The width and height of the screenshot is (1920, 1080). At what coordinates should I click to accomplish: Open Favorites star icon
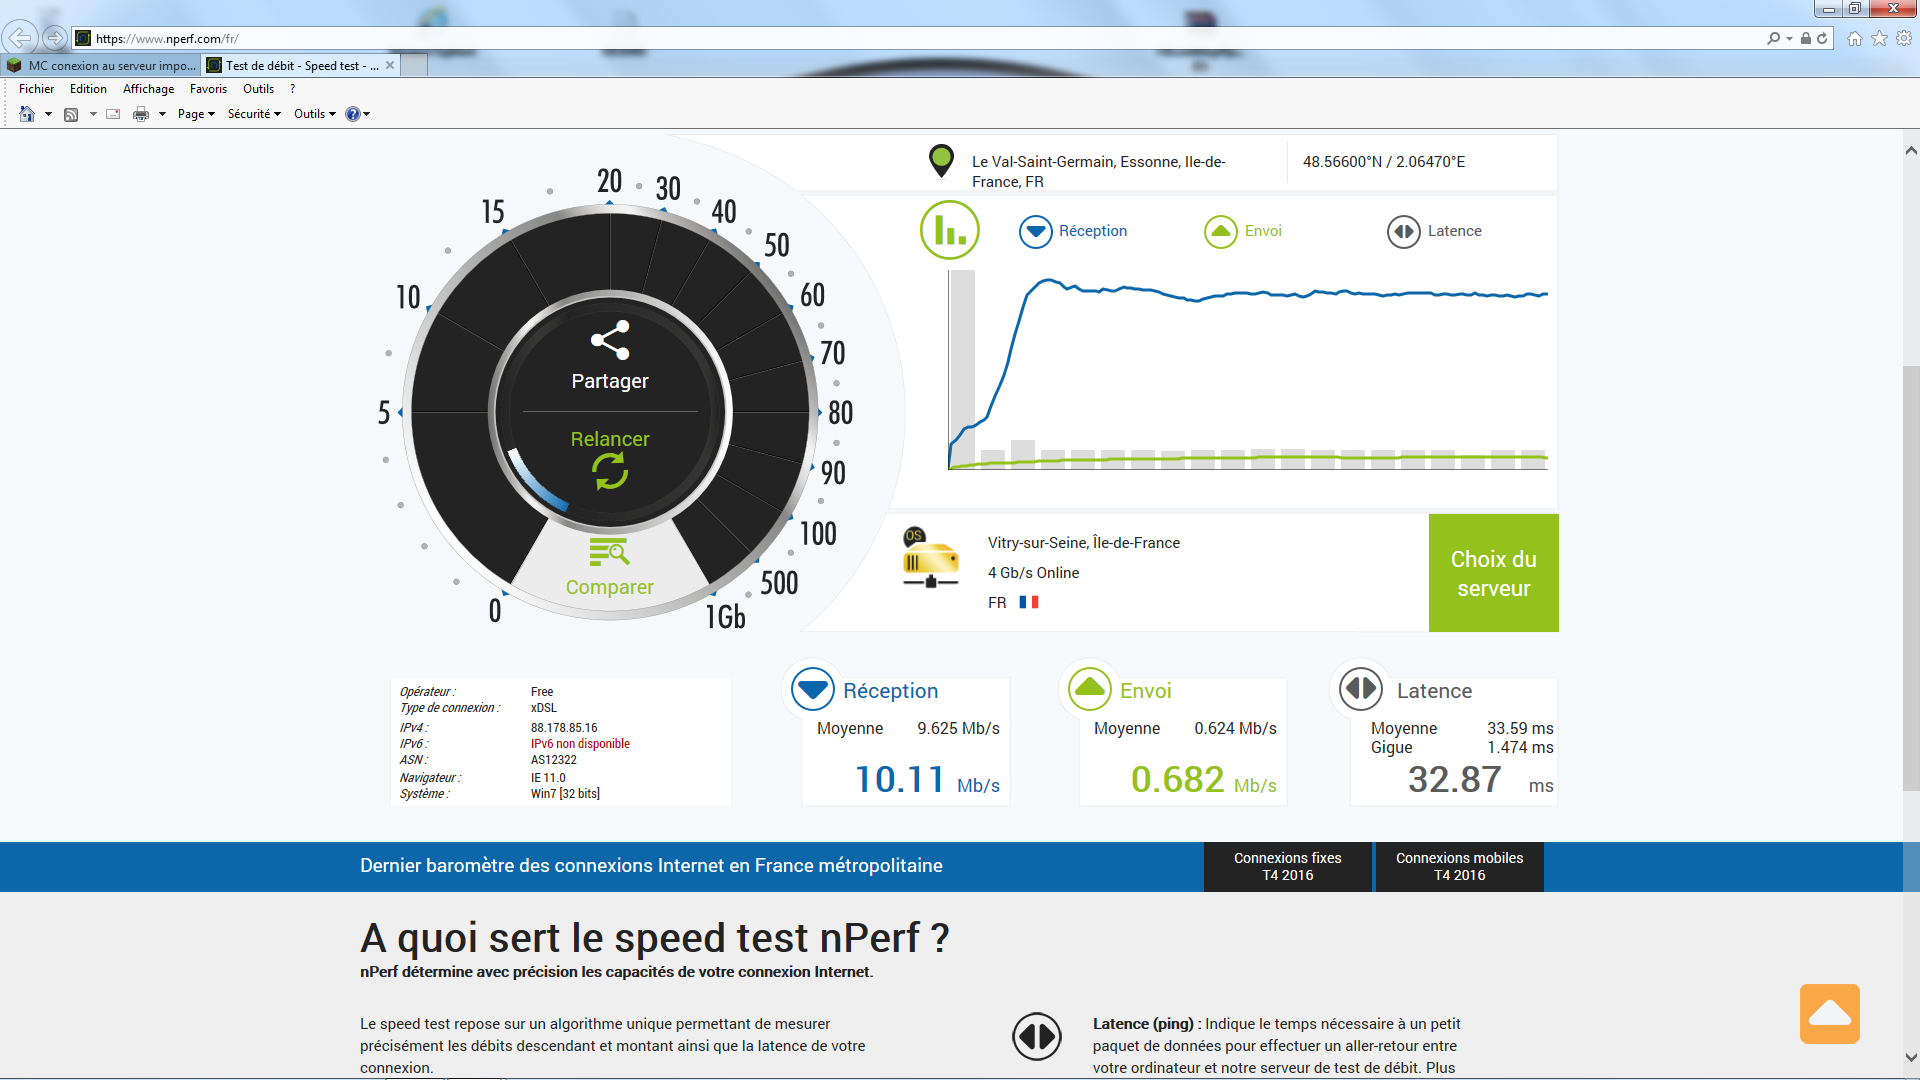pos(1880,38)
